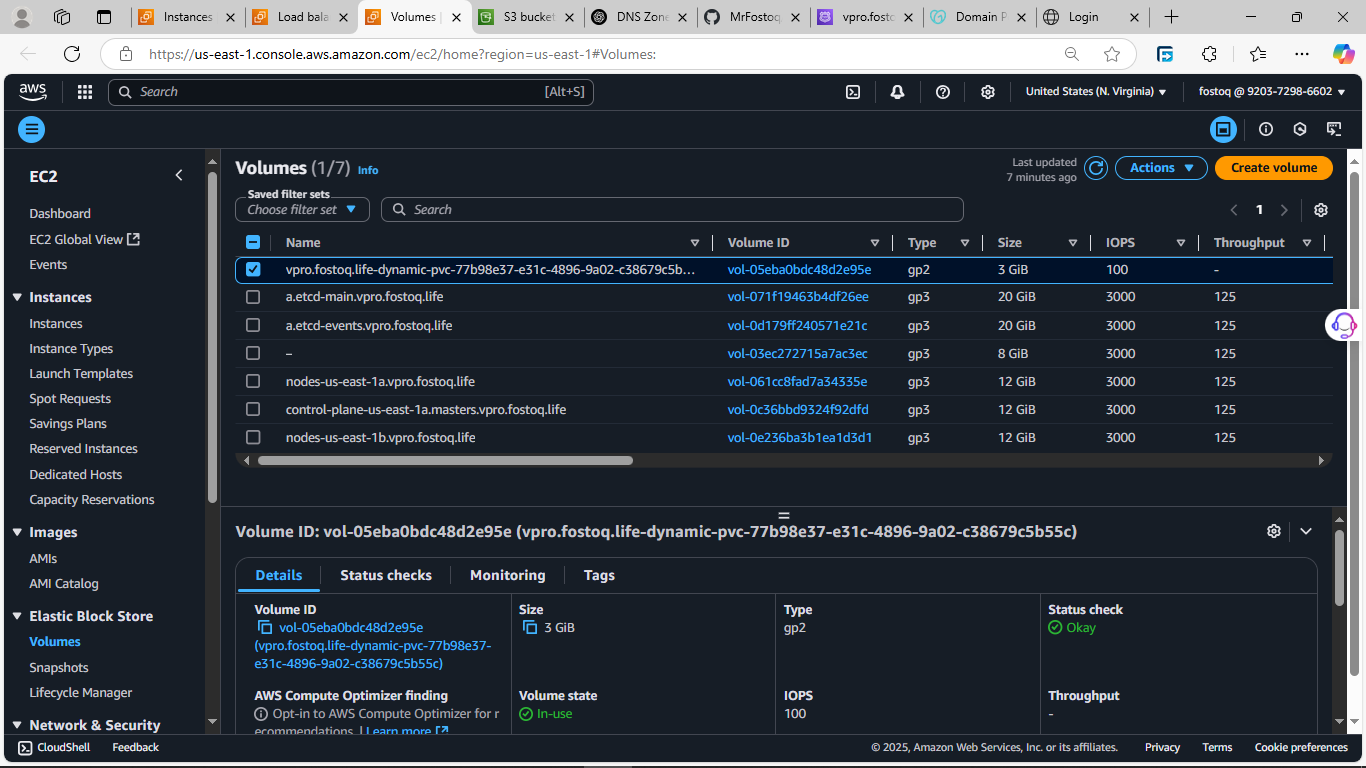Open Cookie preferences in footer

coord(1301,747)
